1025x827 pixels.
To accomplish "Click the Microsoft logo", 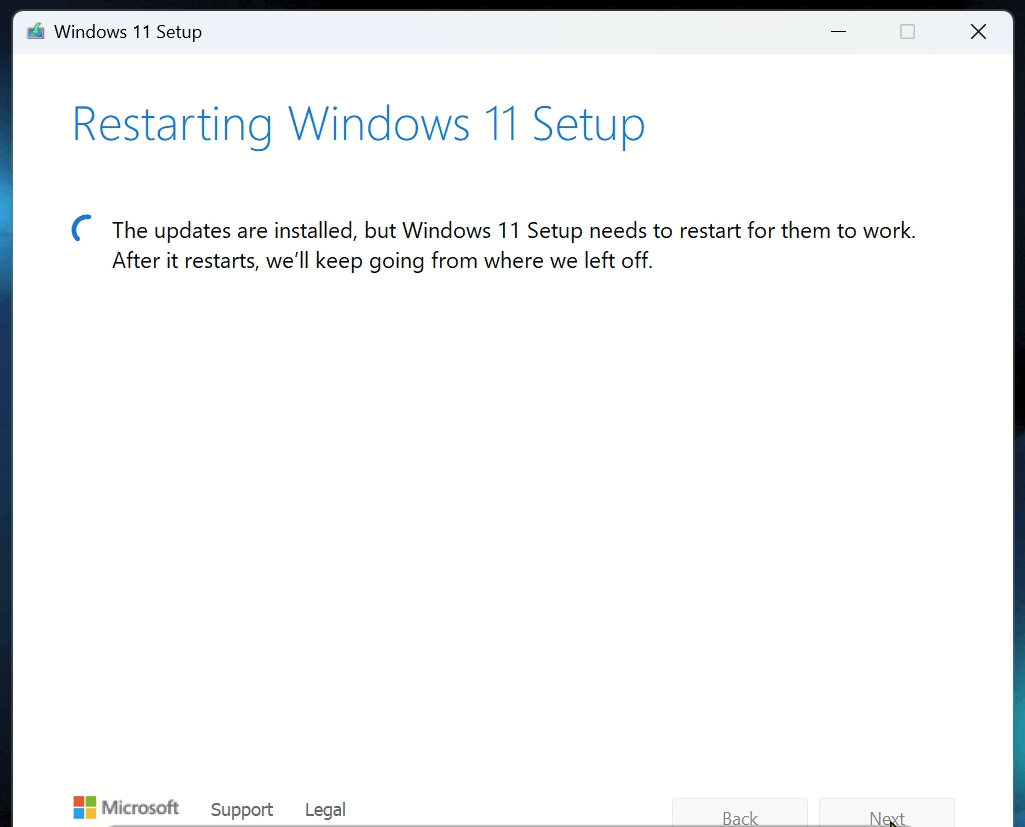I will click(x=126, y=807).
